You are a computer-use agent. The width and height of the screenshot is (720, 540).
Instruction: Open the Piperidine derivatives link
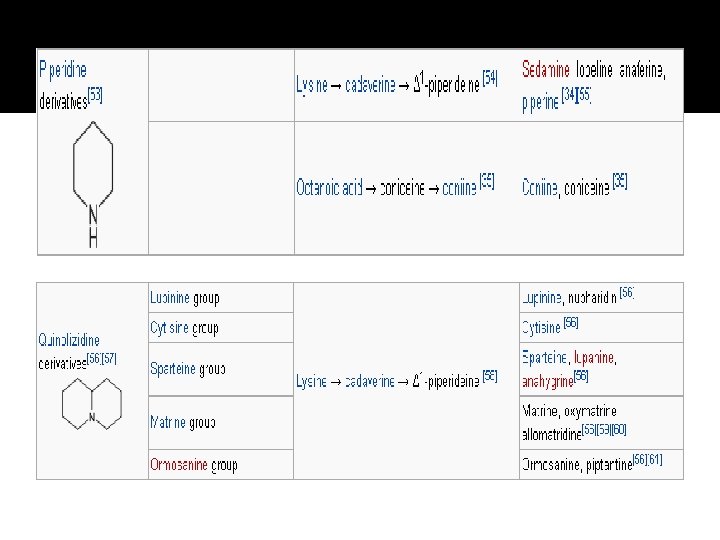[62, 71]
